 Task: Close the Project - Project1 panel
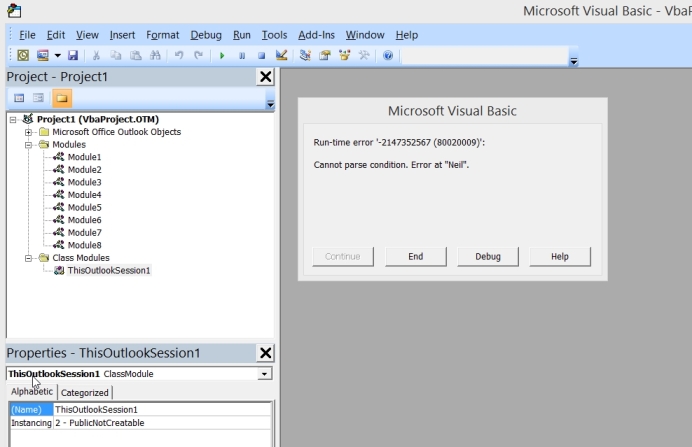tap(266, 77)
